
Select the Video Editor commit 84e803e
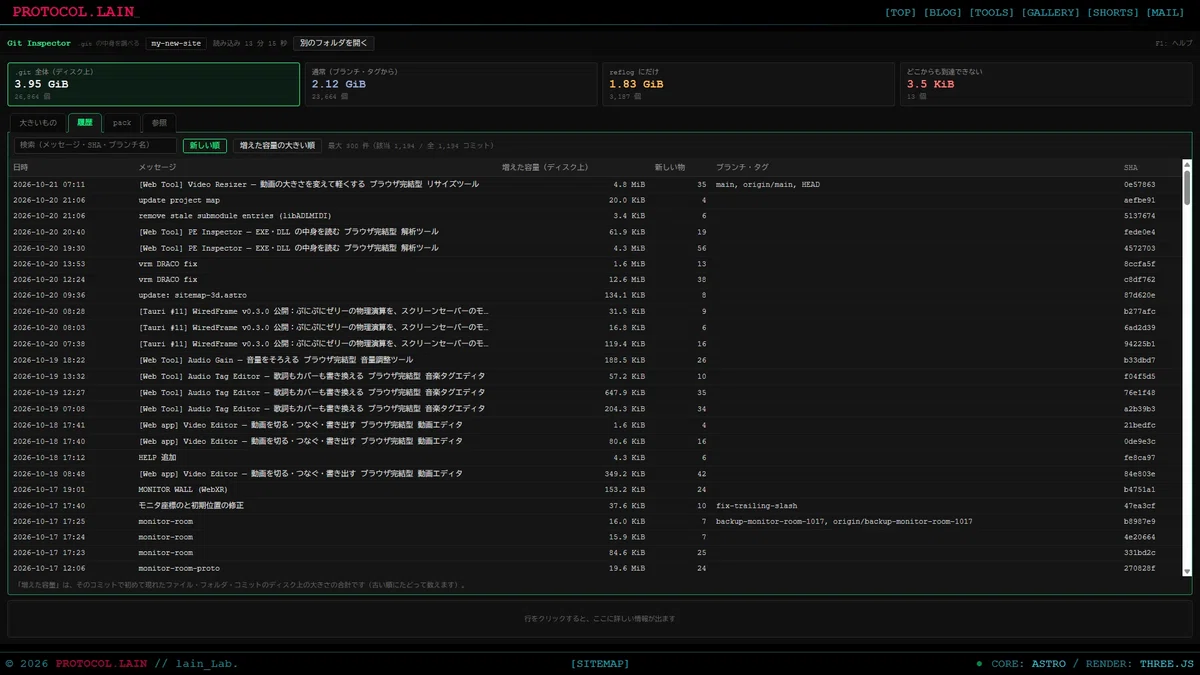[595, 473]
